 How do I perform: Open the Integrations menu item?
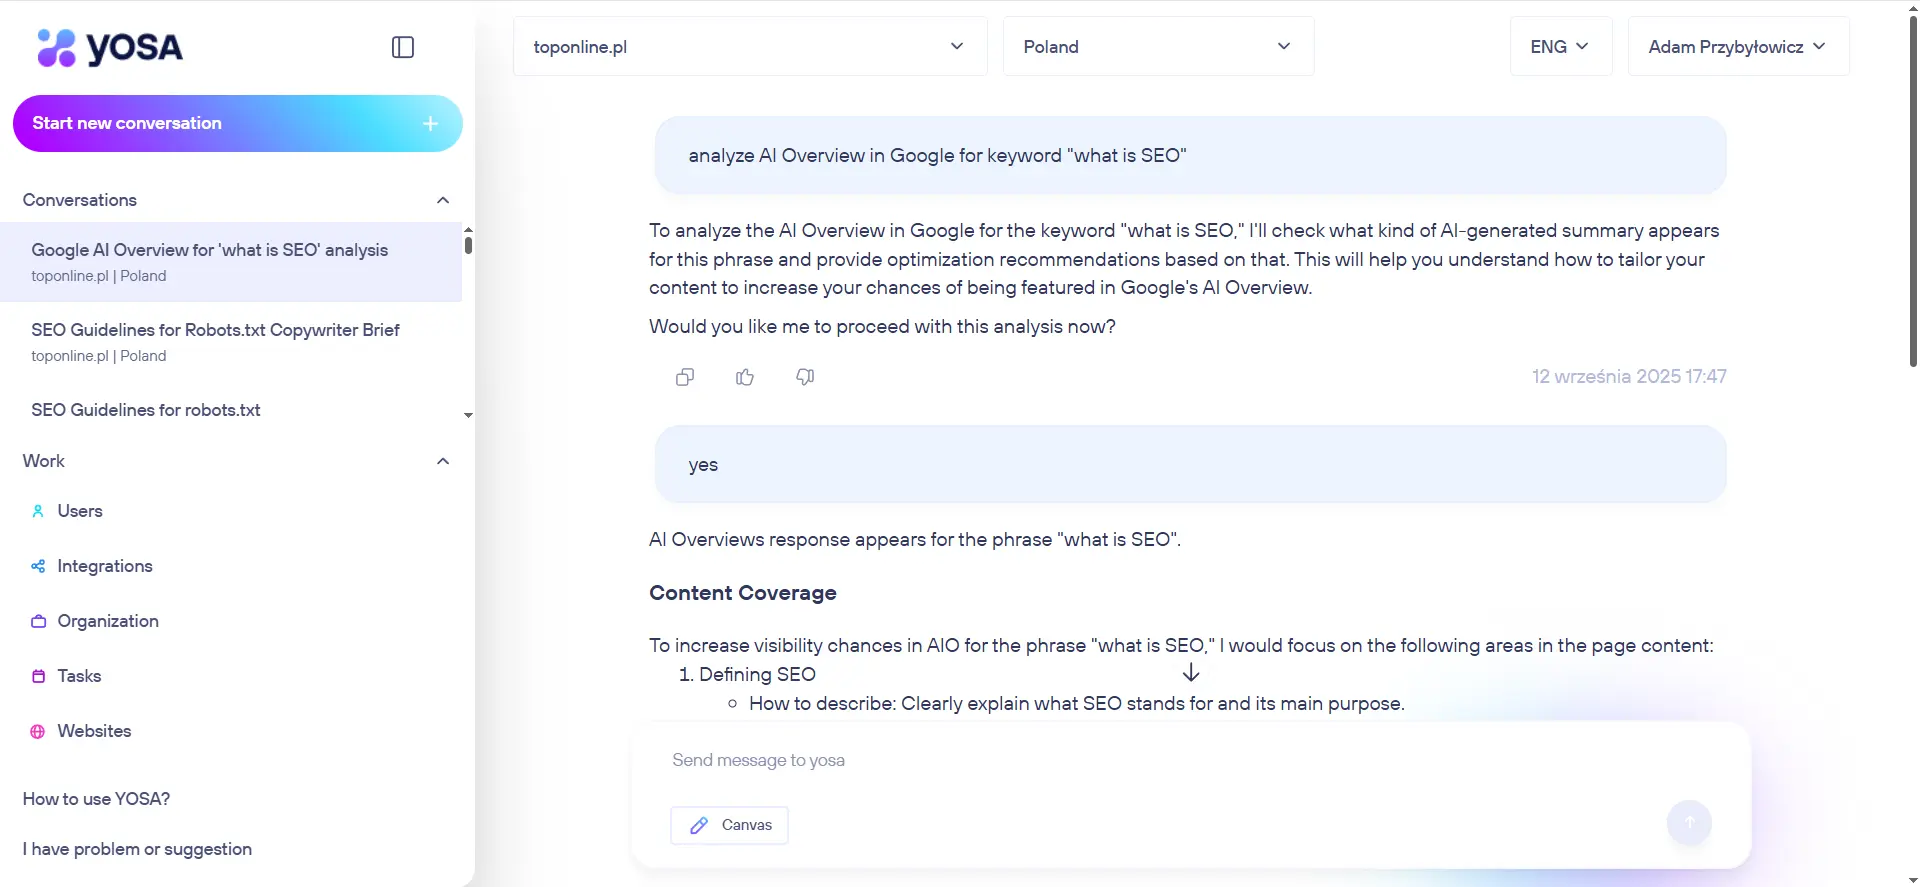(104, 566)
